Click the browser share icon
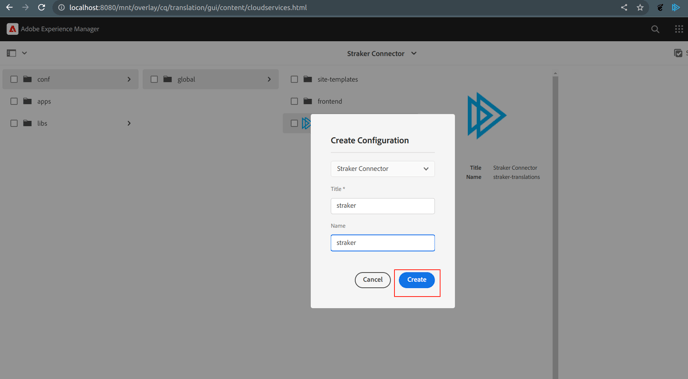Viewport: 688px width, 379px height. point(624,7)
